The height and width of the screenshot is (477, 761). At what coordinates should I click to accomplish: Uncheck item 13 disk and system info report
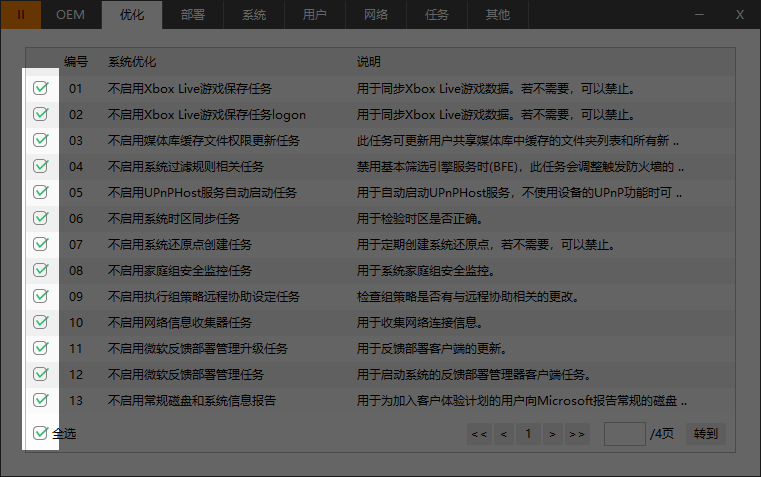(x=41, y=400)
